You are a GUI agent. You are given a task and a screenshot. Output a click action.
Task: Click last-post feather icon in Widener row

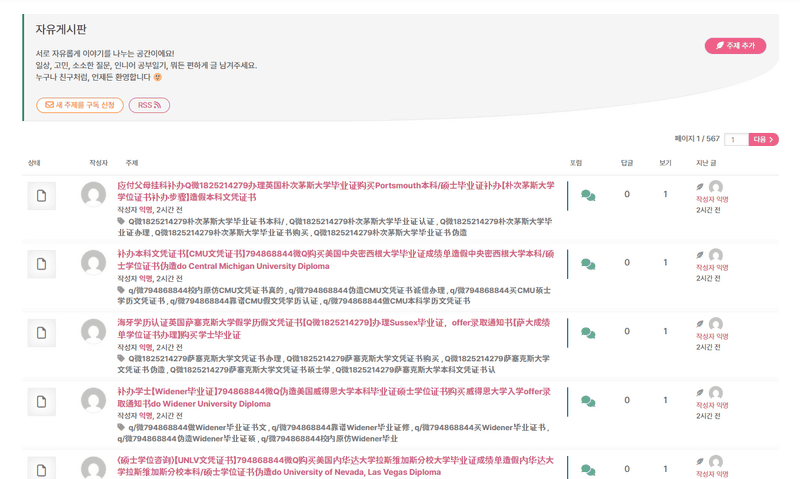[x=700, y=393]
